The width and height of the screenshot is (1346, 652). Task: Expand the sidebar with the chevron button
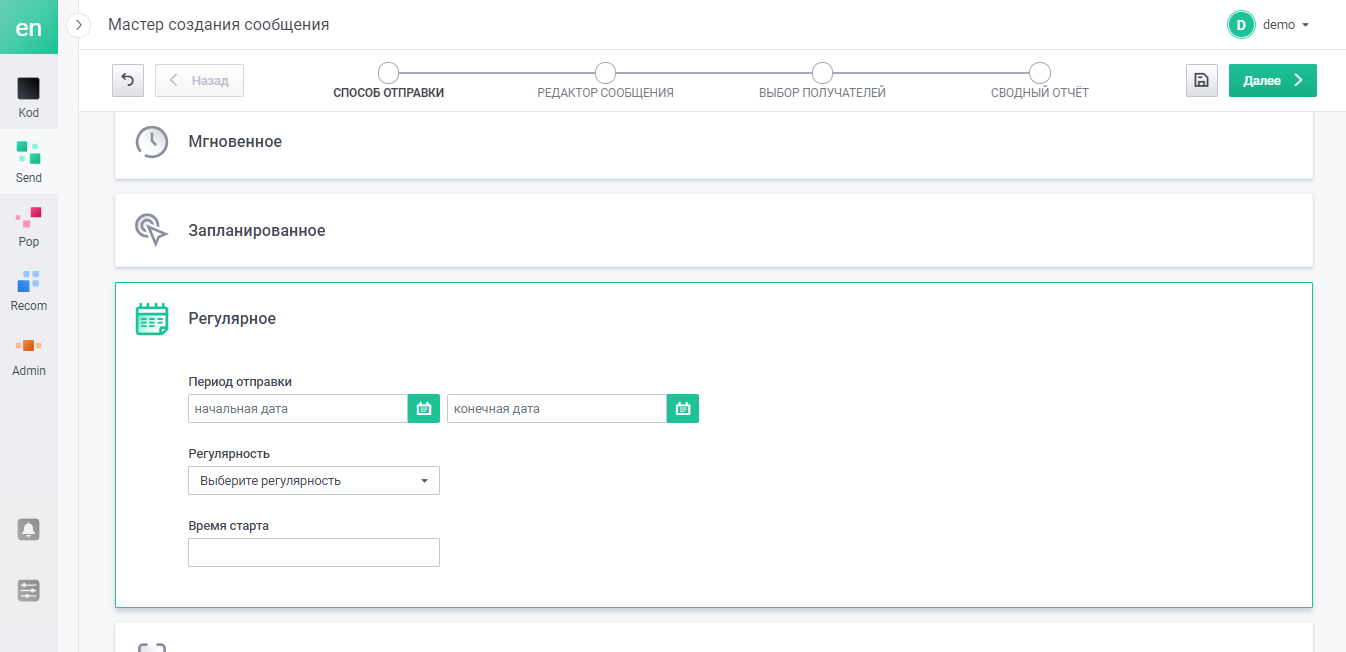click(79, 24)
